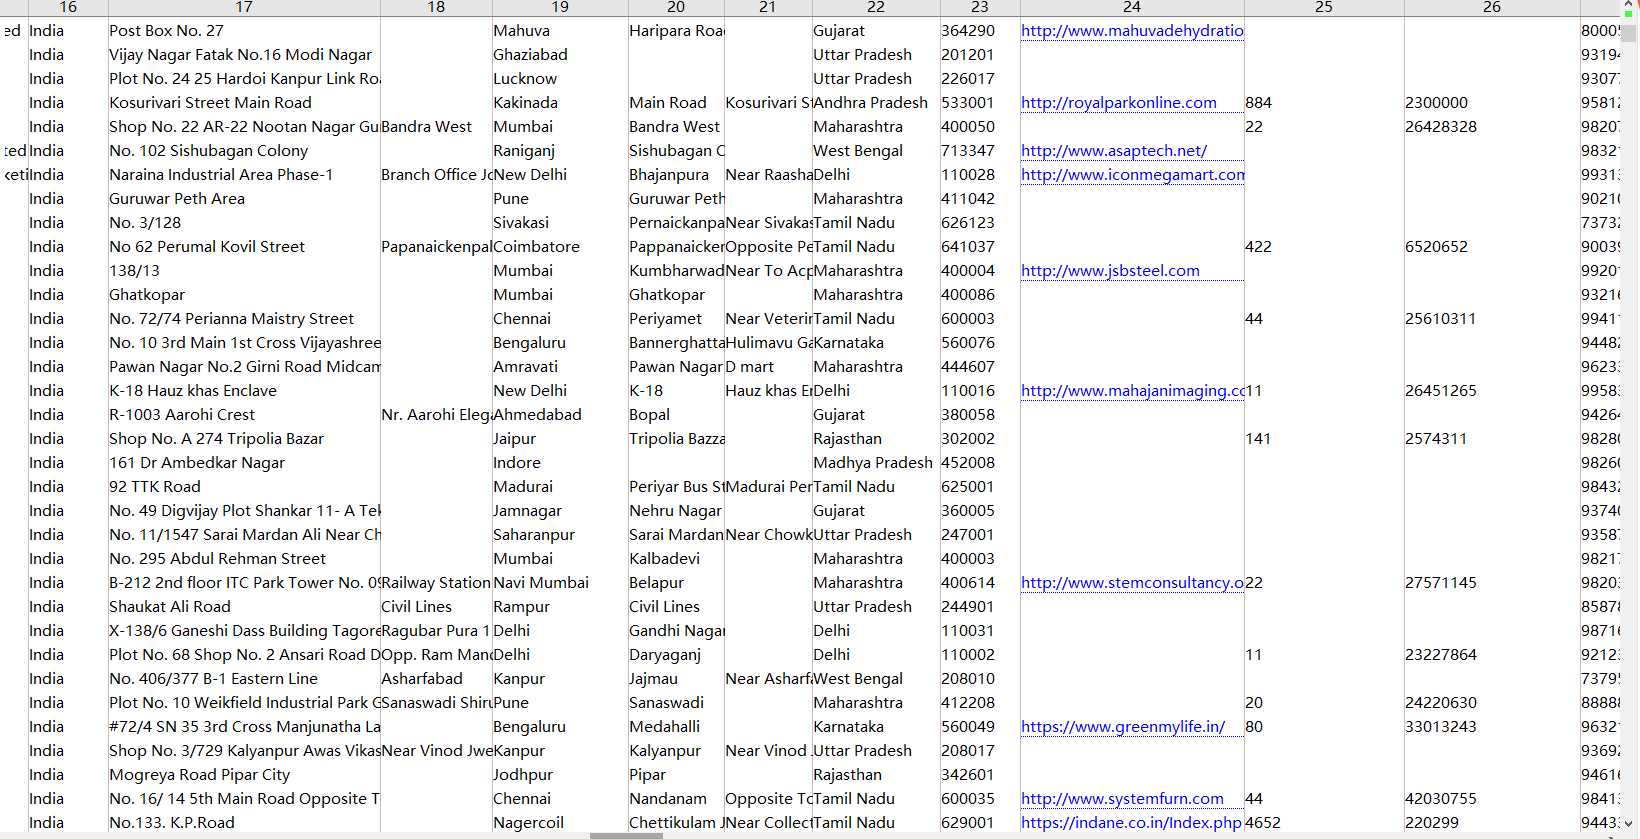Select the 'Guruwar Peth Area' cell

(244, 199)
